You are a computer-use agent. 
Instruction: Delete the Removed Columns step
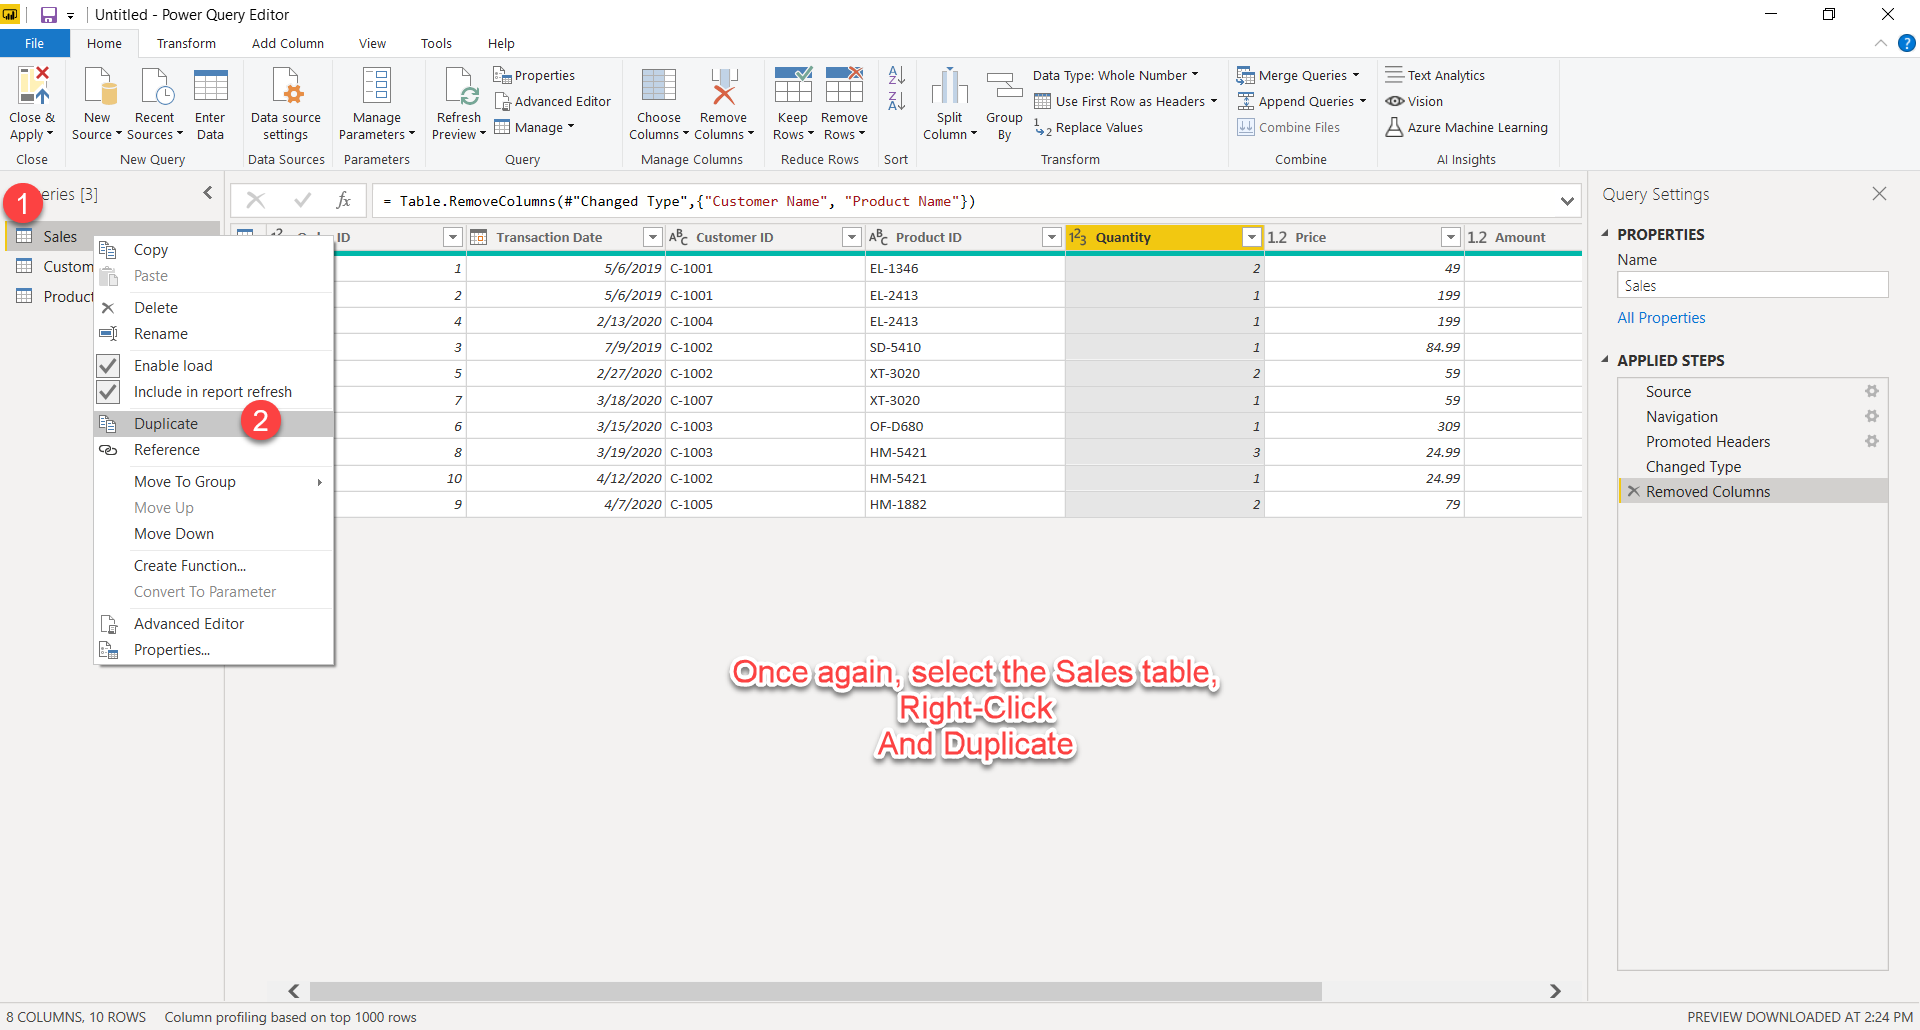[1633, 491]
